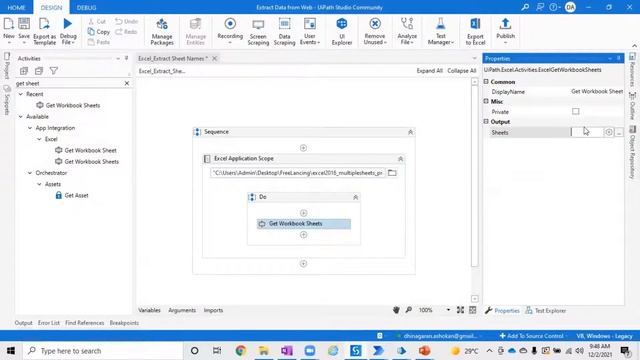Toggle the Private checkbox
The height and width of the screenshot is (360, 640).
576,111
